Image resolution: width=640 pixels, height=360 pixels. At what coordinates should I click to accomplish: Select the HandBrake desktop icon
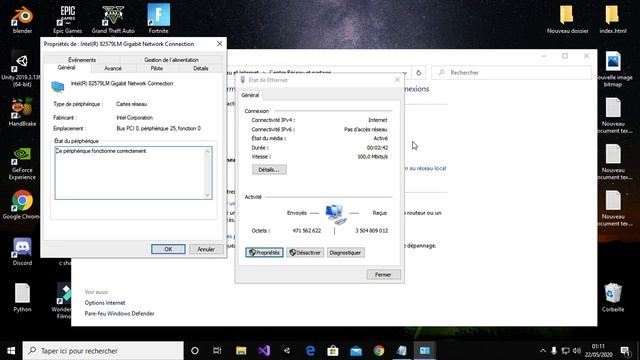22,112
